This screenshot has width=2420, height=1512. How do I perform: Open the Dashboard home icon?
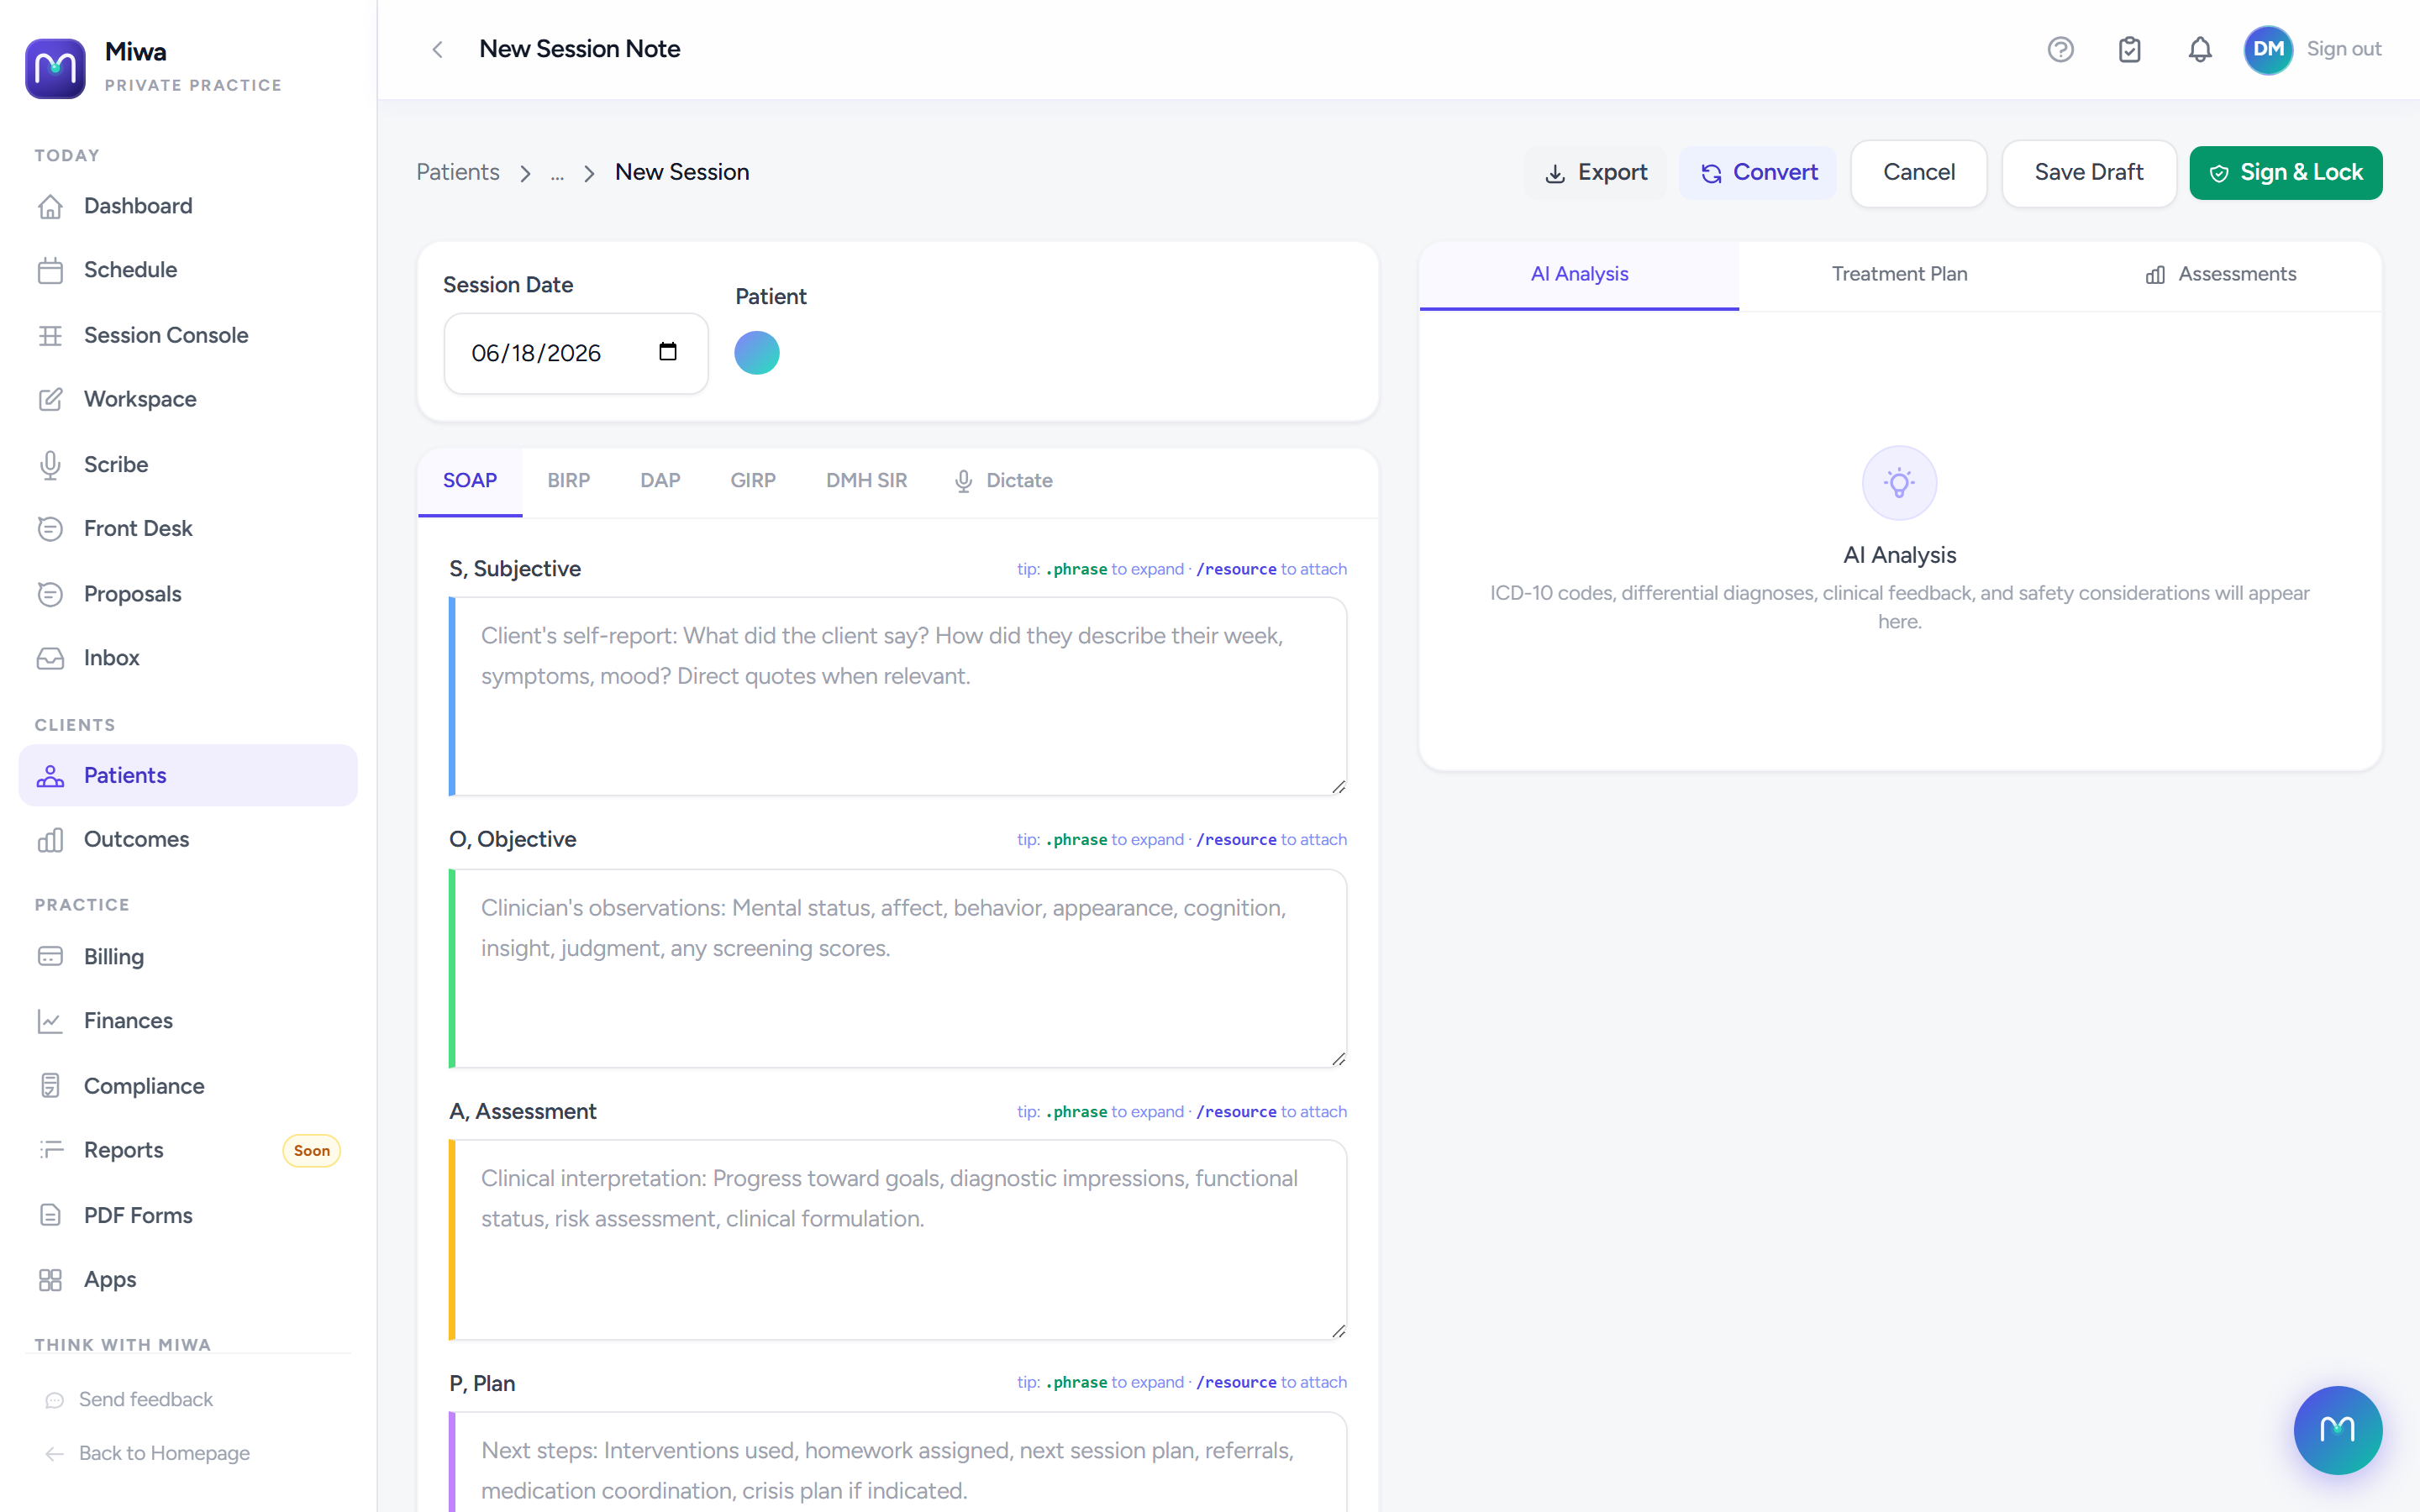coord(50,206)
